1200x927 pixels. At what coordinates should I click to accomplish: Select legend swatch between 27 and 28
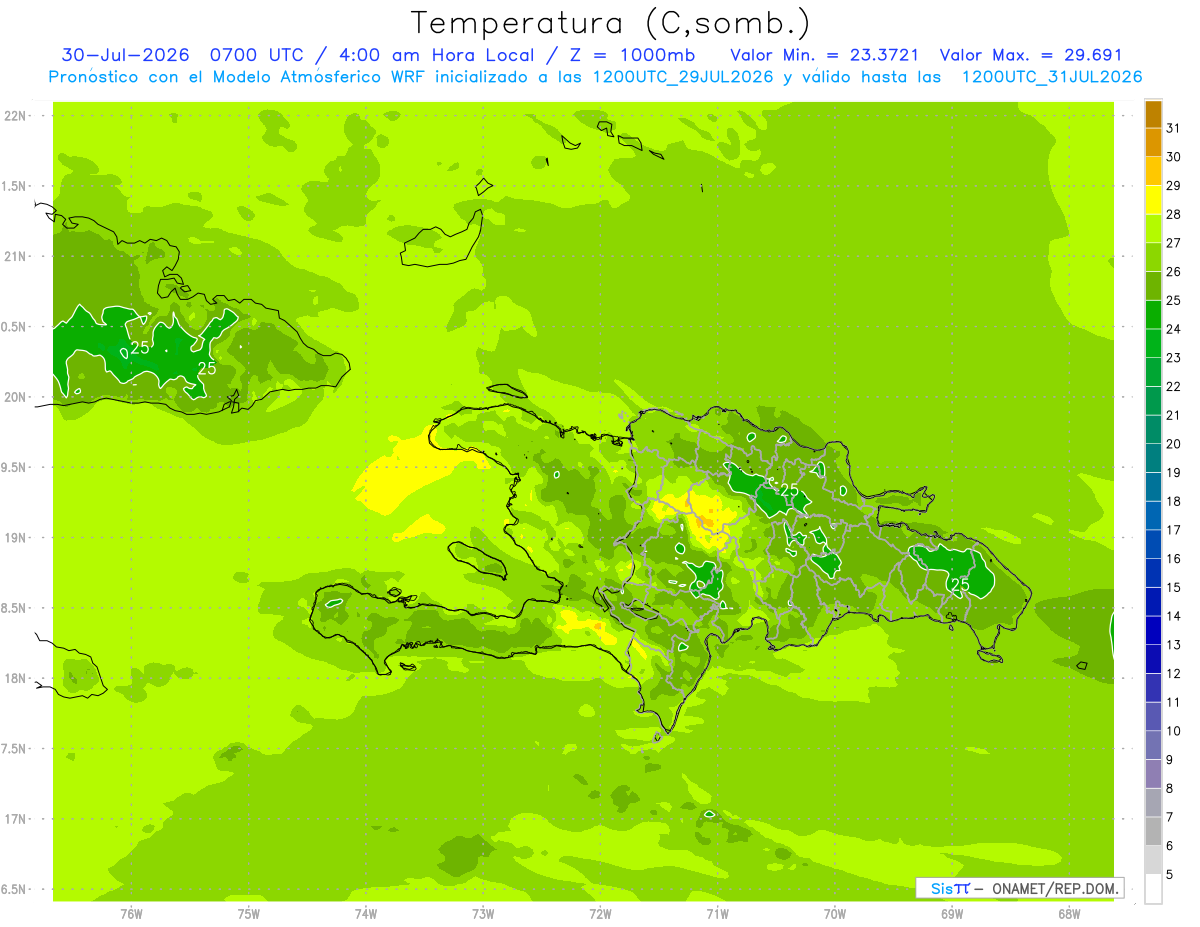[1153, 229]
